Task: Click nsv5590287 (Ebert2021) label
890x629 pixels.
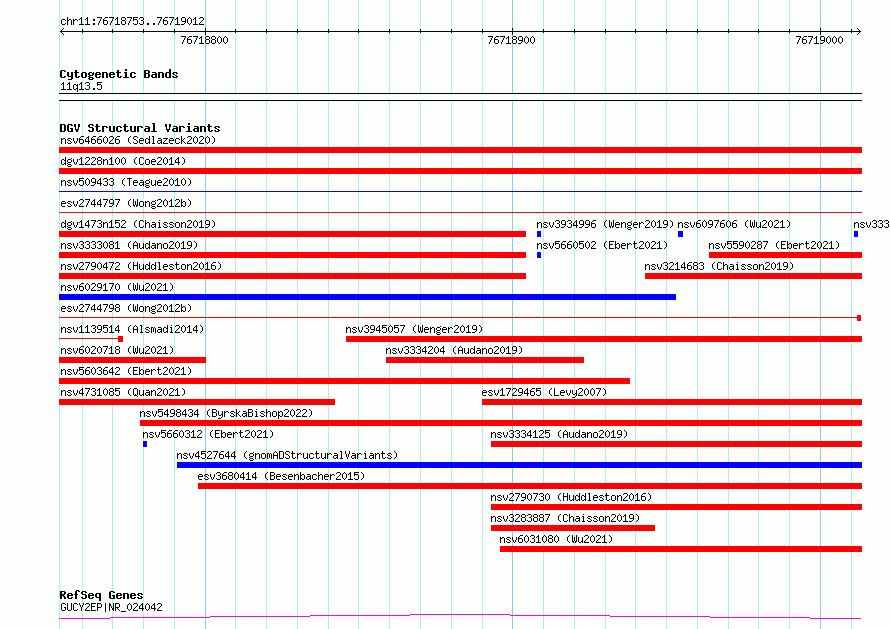Action: point(774,245)
